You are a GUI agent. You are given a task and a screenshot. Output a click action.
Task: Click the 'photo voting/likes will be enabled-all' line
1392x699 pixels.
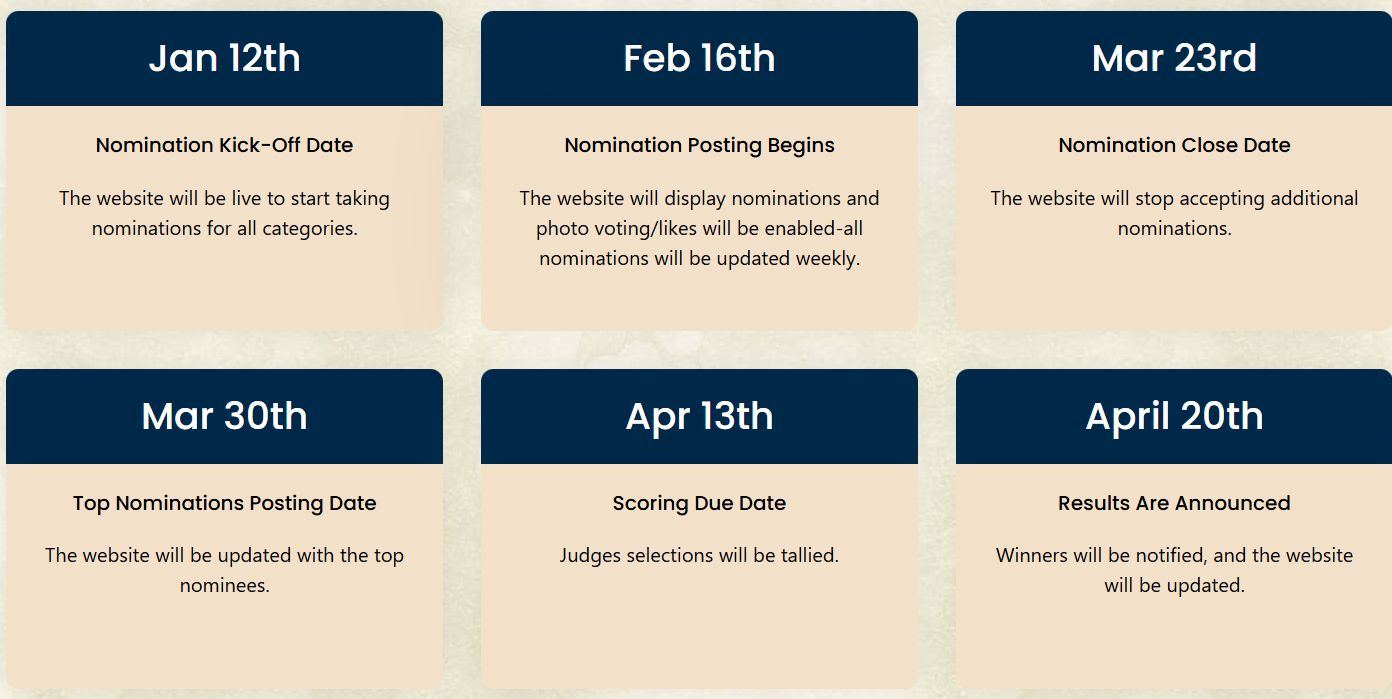pos(699,228)
